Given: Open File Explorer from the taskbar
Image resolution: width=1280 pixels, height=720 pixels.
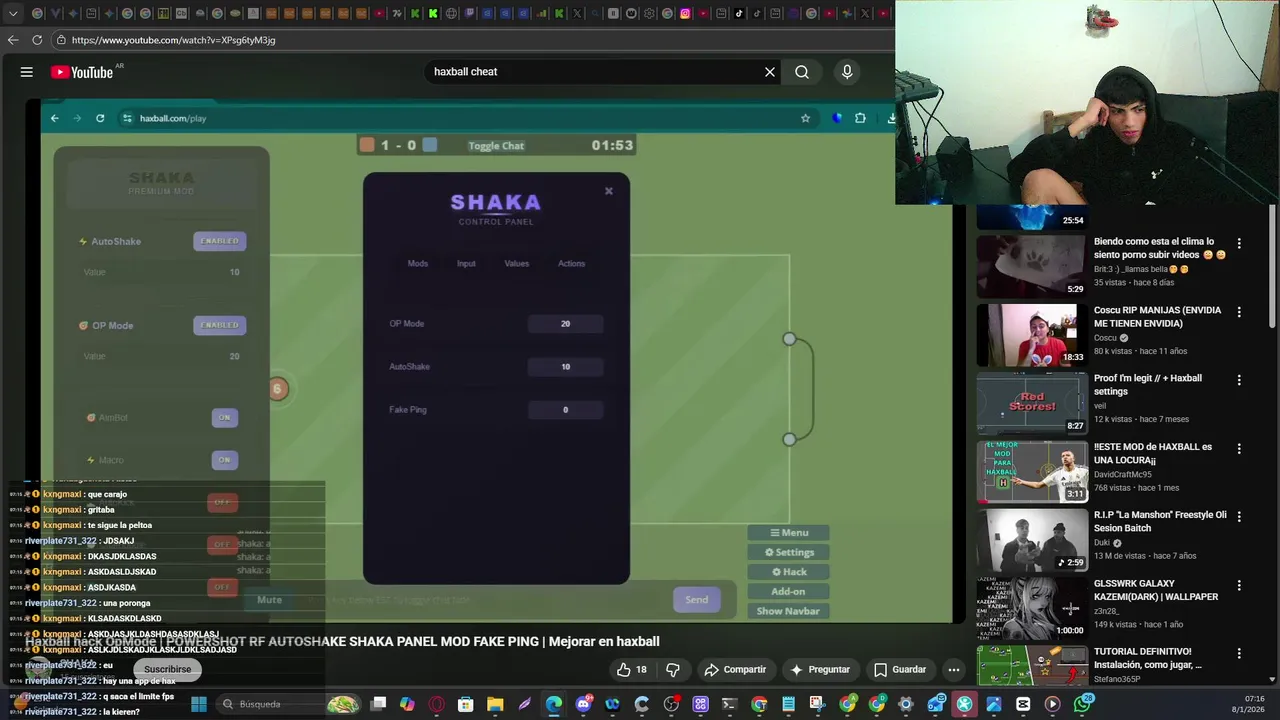Looking at the screenshot, I should pos(495,704).
